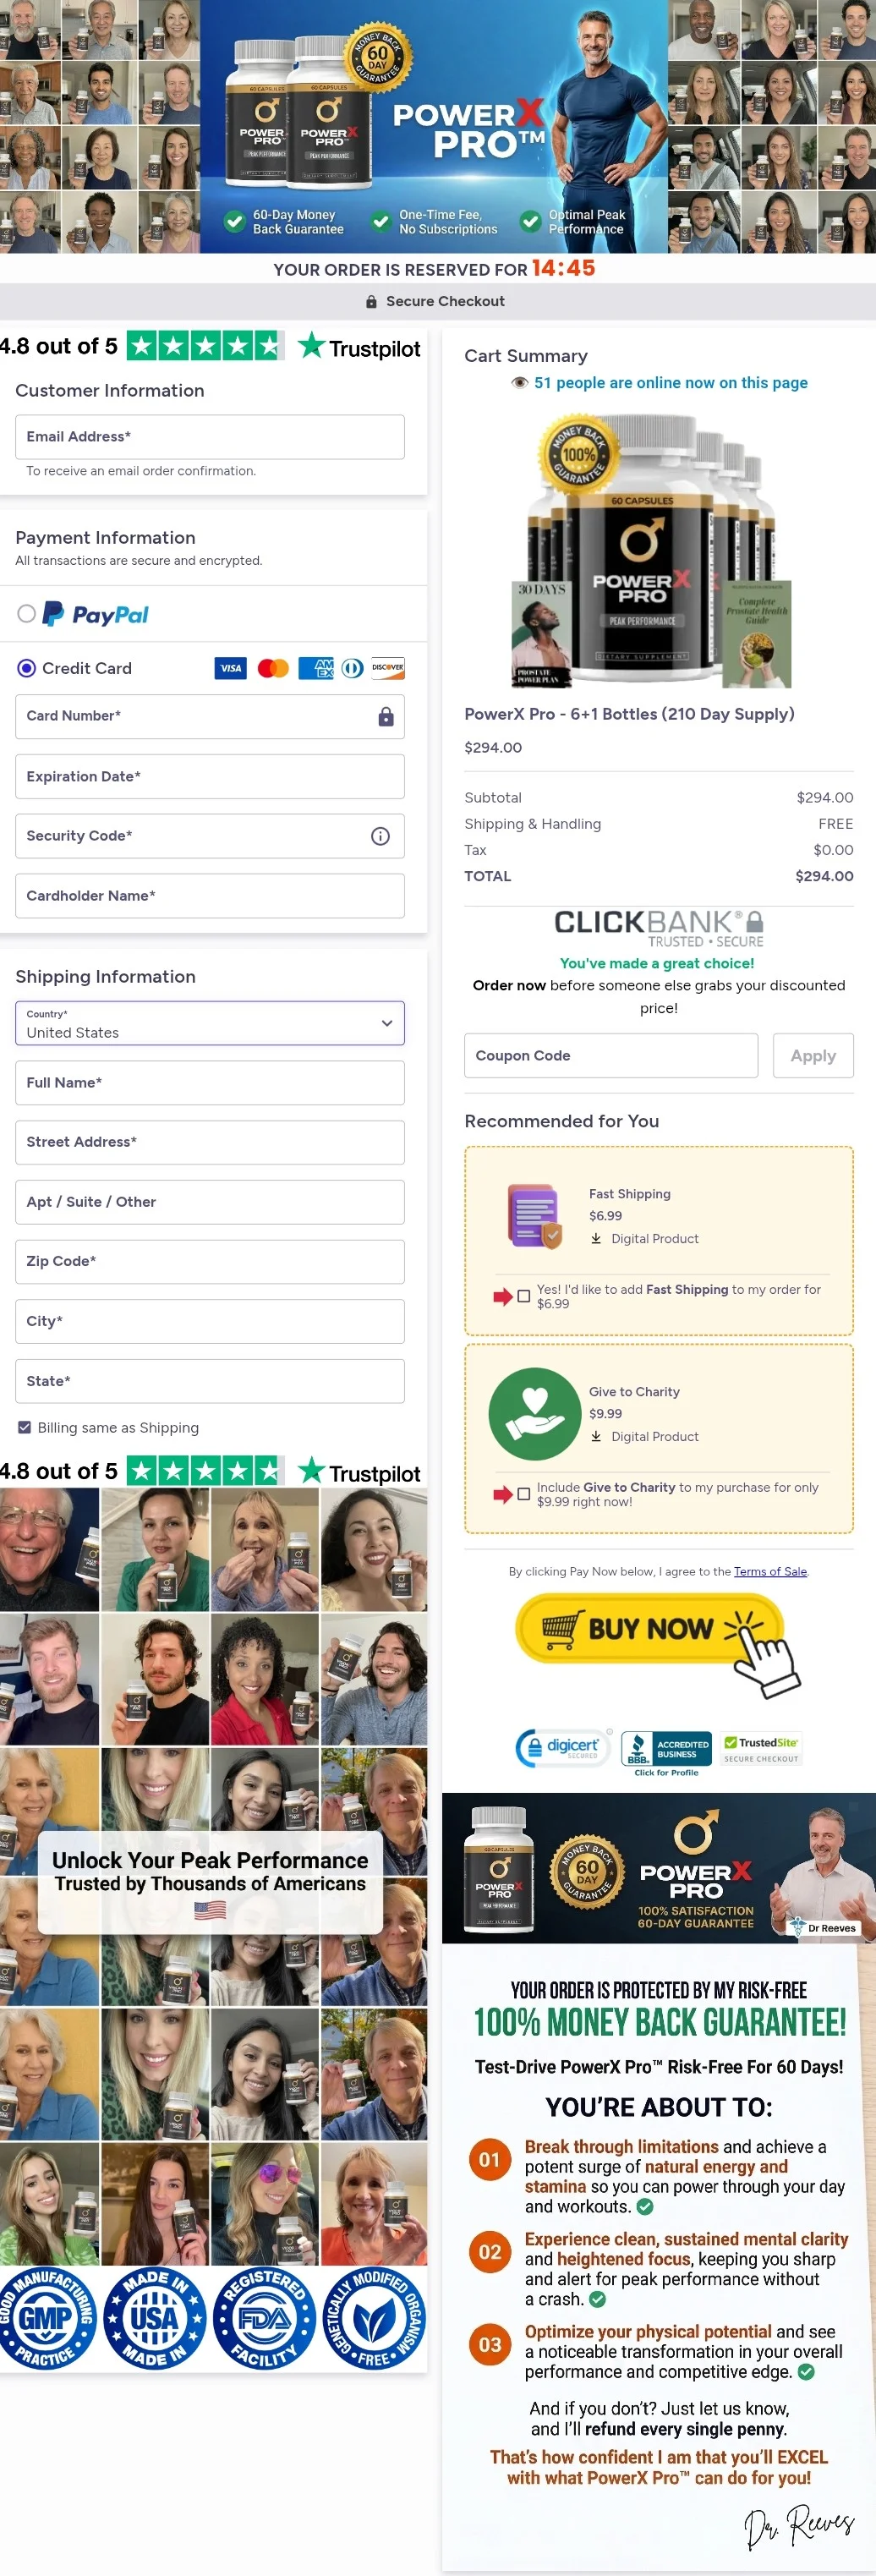Image resolution: width=876 pixels, height=2576 pixels.
Task: Click the TrustedSite secure checkout badge
Action: point(762,1748)
